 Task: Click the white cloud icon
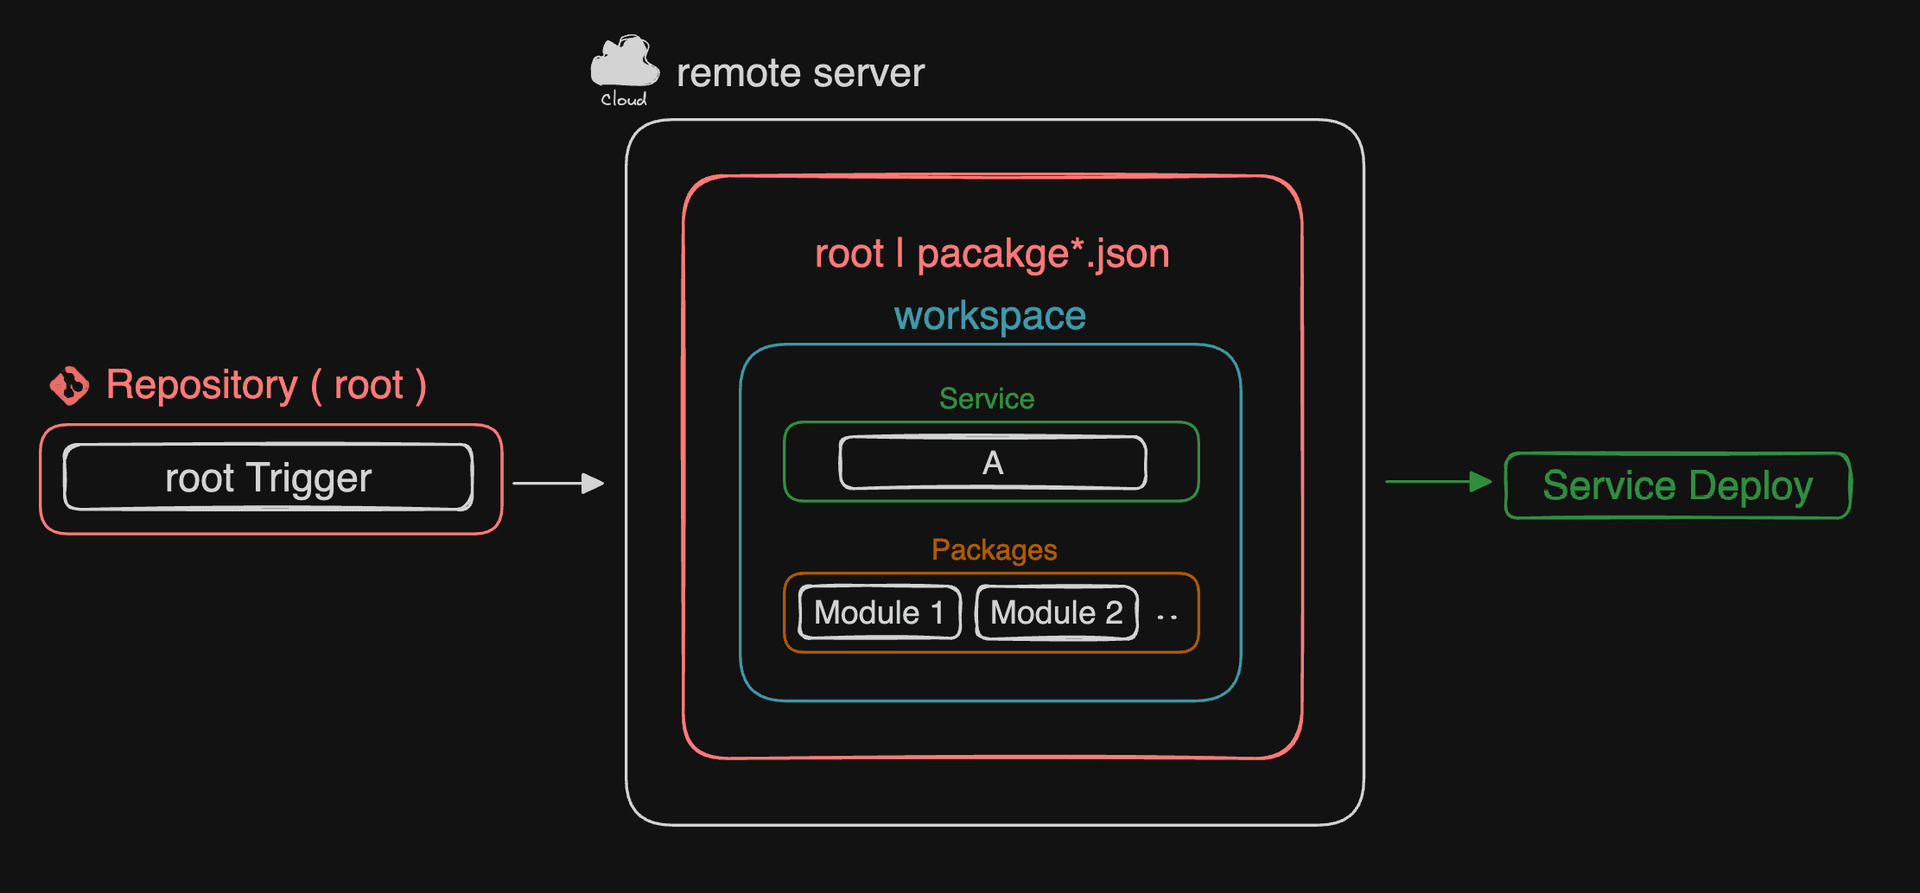click(x=624, y=62)
